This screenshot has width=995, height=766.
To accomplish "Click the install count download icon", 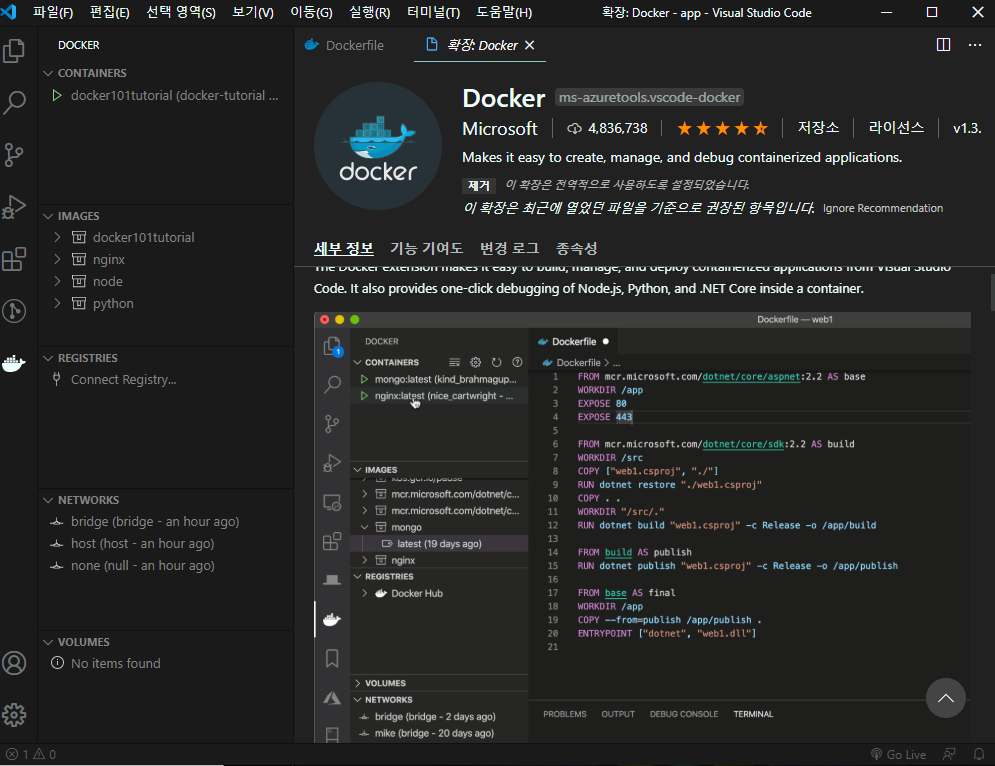I will point(574,129).
